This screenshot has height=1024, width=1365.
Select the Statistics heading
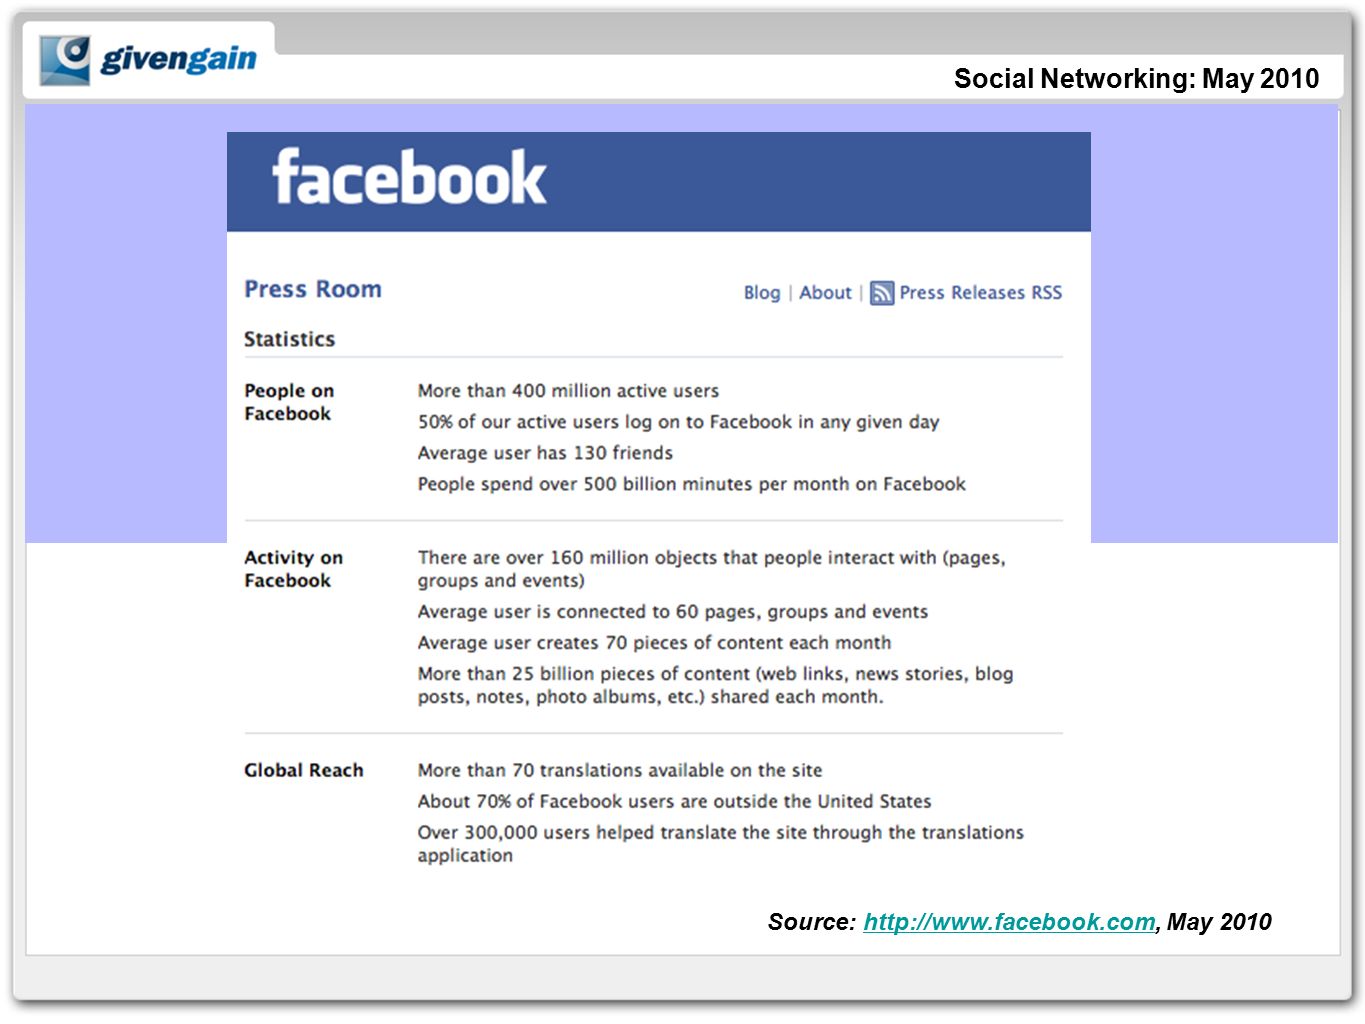pos(290,339)
